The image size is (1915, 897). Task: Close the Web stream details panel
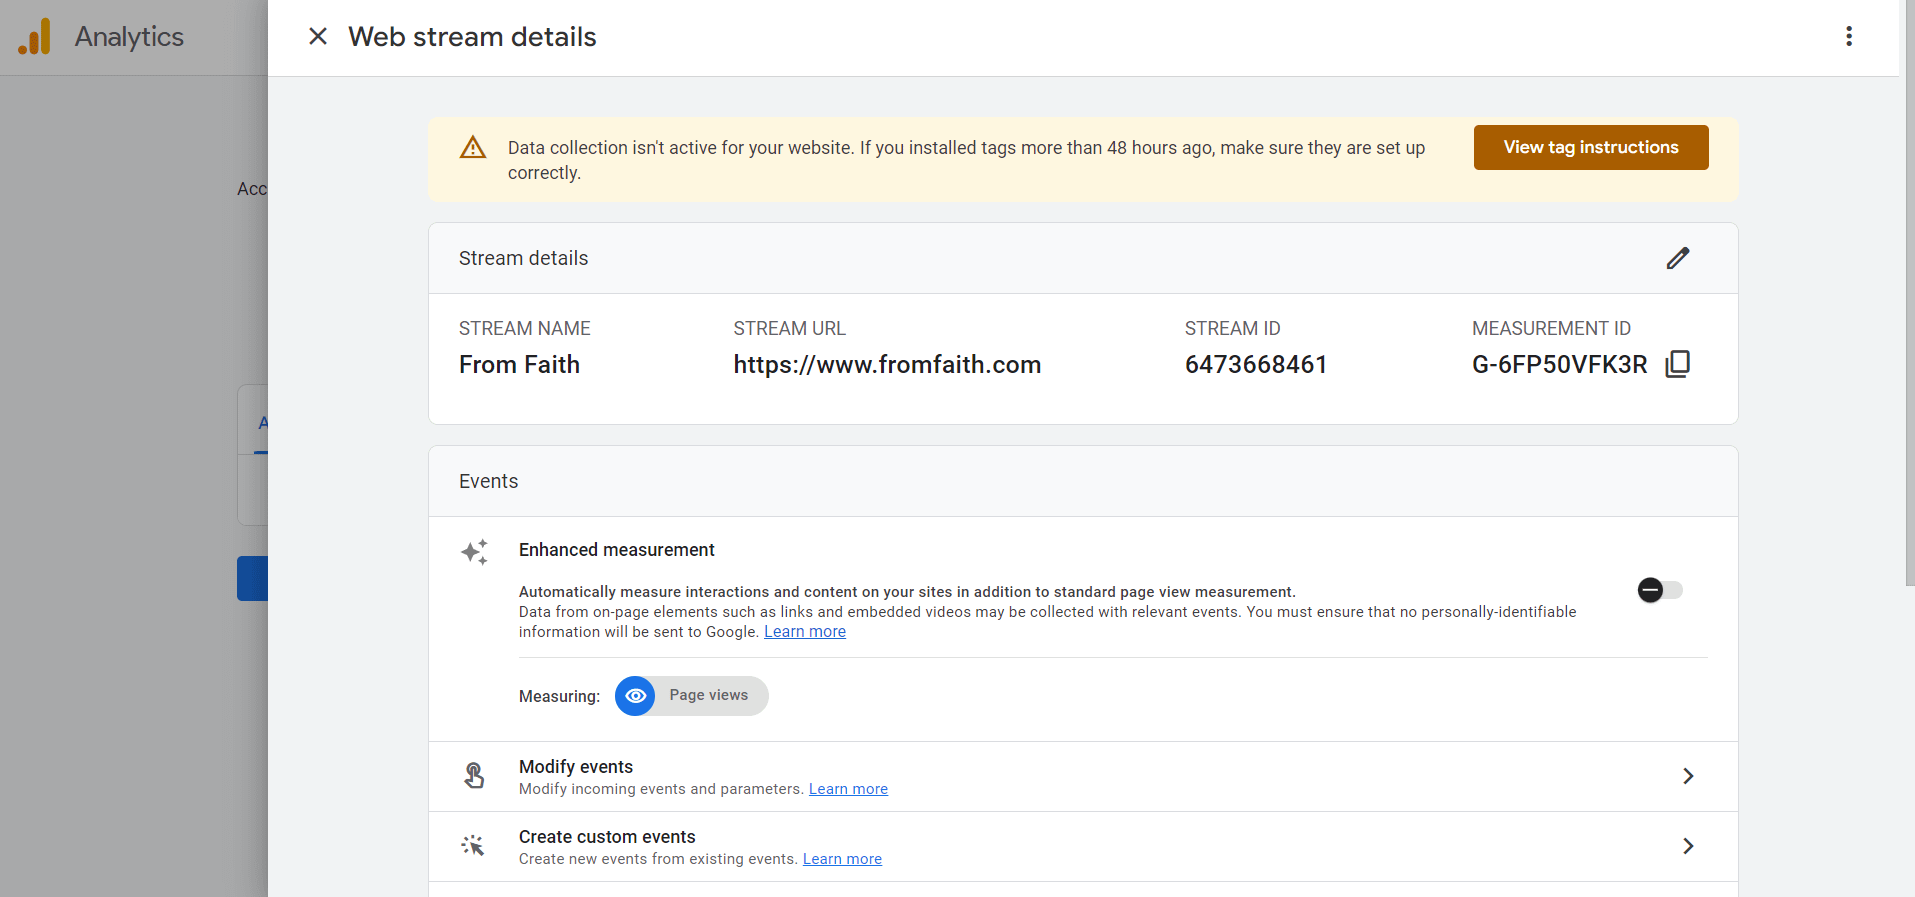(x=318, y=37)
